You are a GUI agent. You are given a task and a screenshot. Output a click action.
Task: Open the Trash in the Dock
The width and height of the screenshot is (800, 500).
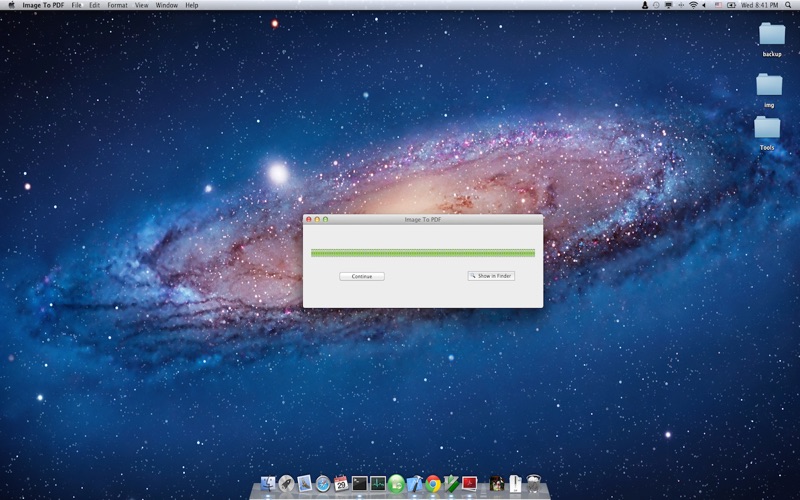[534, 484]
